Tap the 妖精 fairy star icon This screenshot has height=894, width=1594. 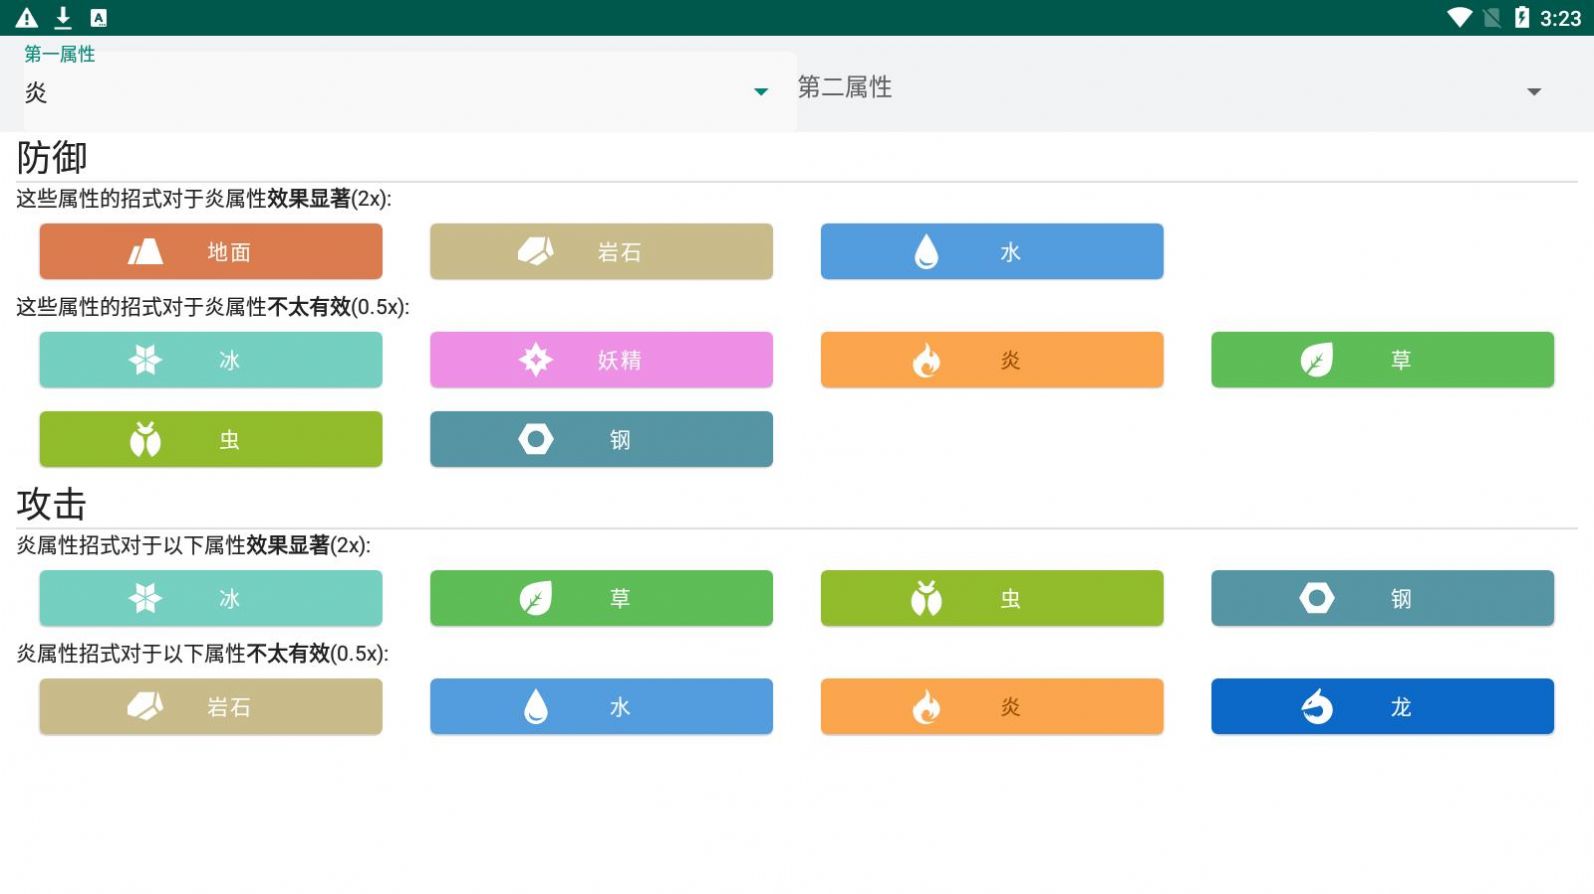pyautogui.click(x=535, y=360)
